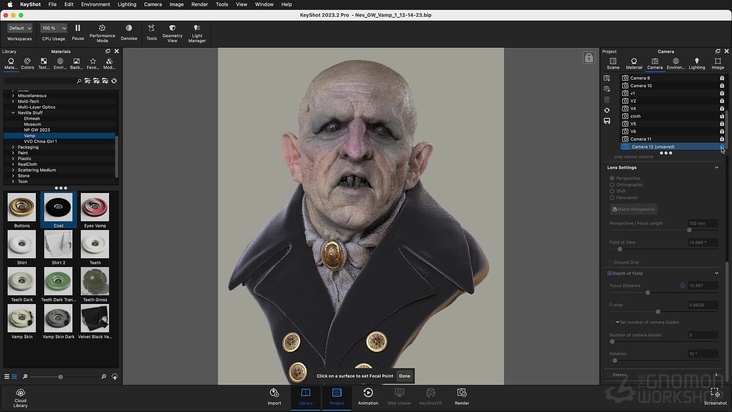Take a Screenshot with the corner icon
Image resolution: width=732 pixels, height=412 pixels.
[x=715, y=393]
